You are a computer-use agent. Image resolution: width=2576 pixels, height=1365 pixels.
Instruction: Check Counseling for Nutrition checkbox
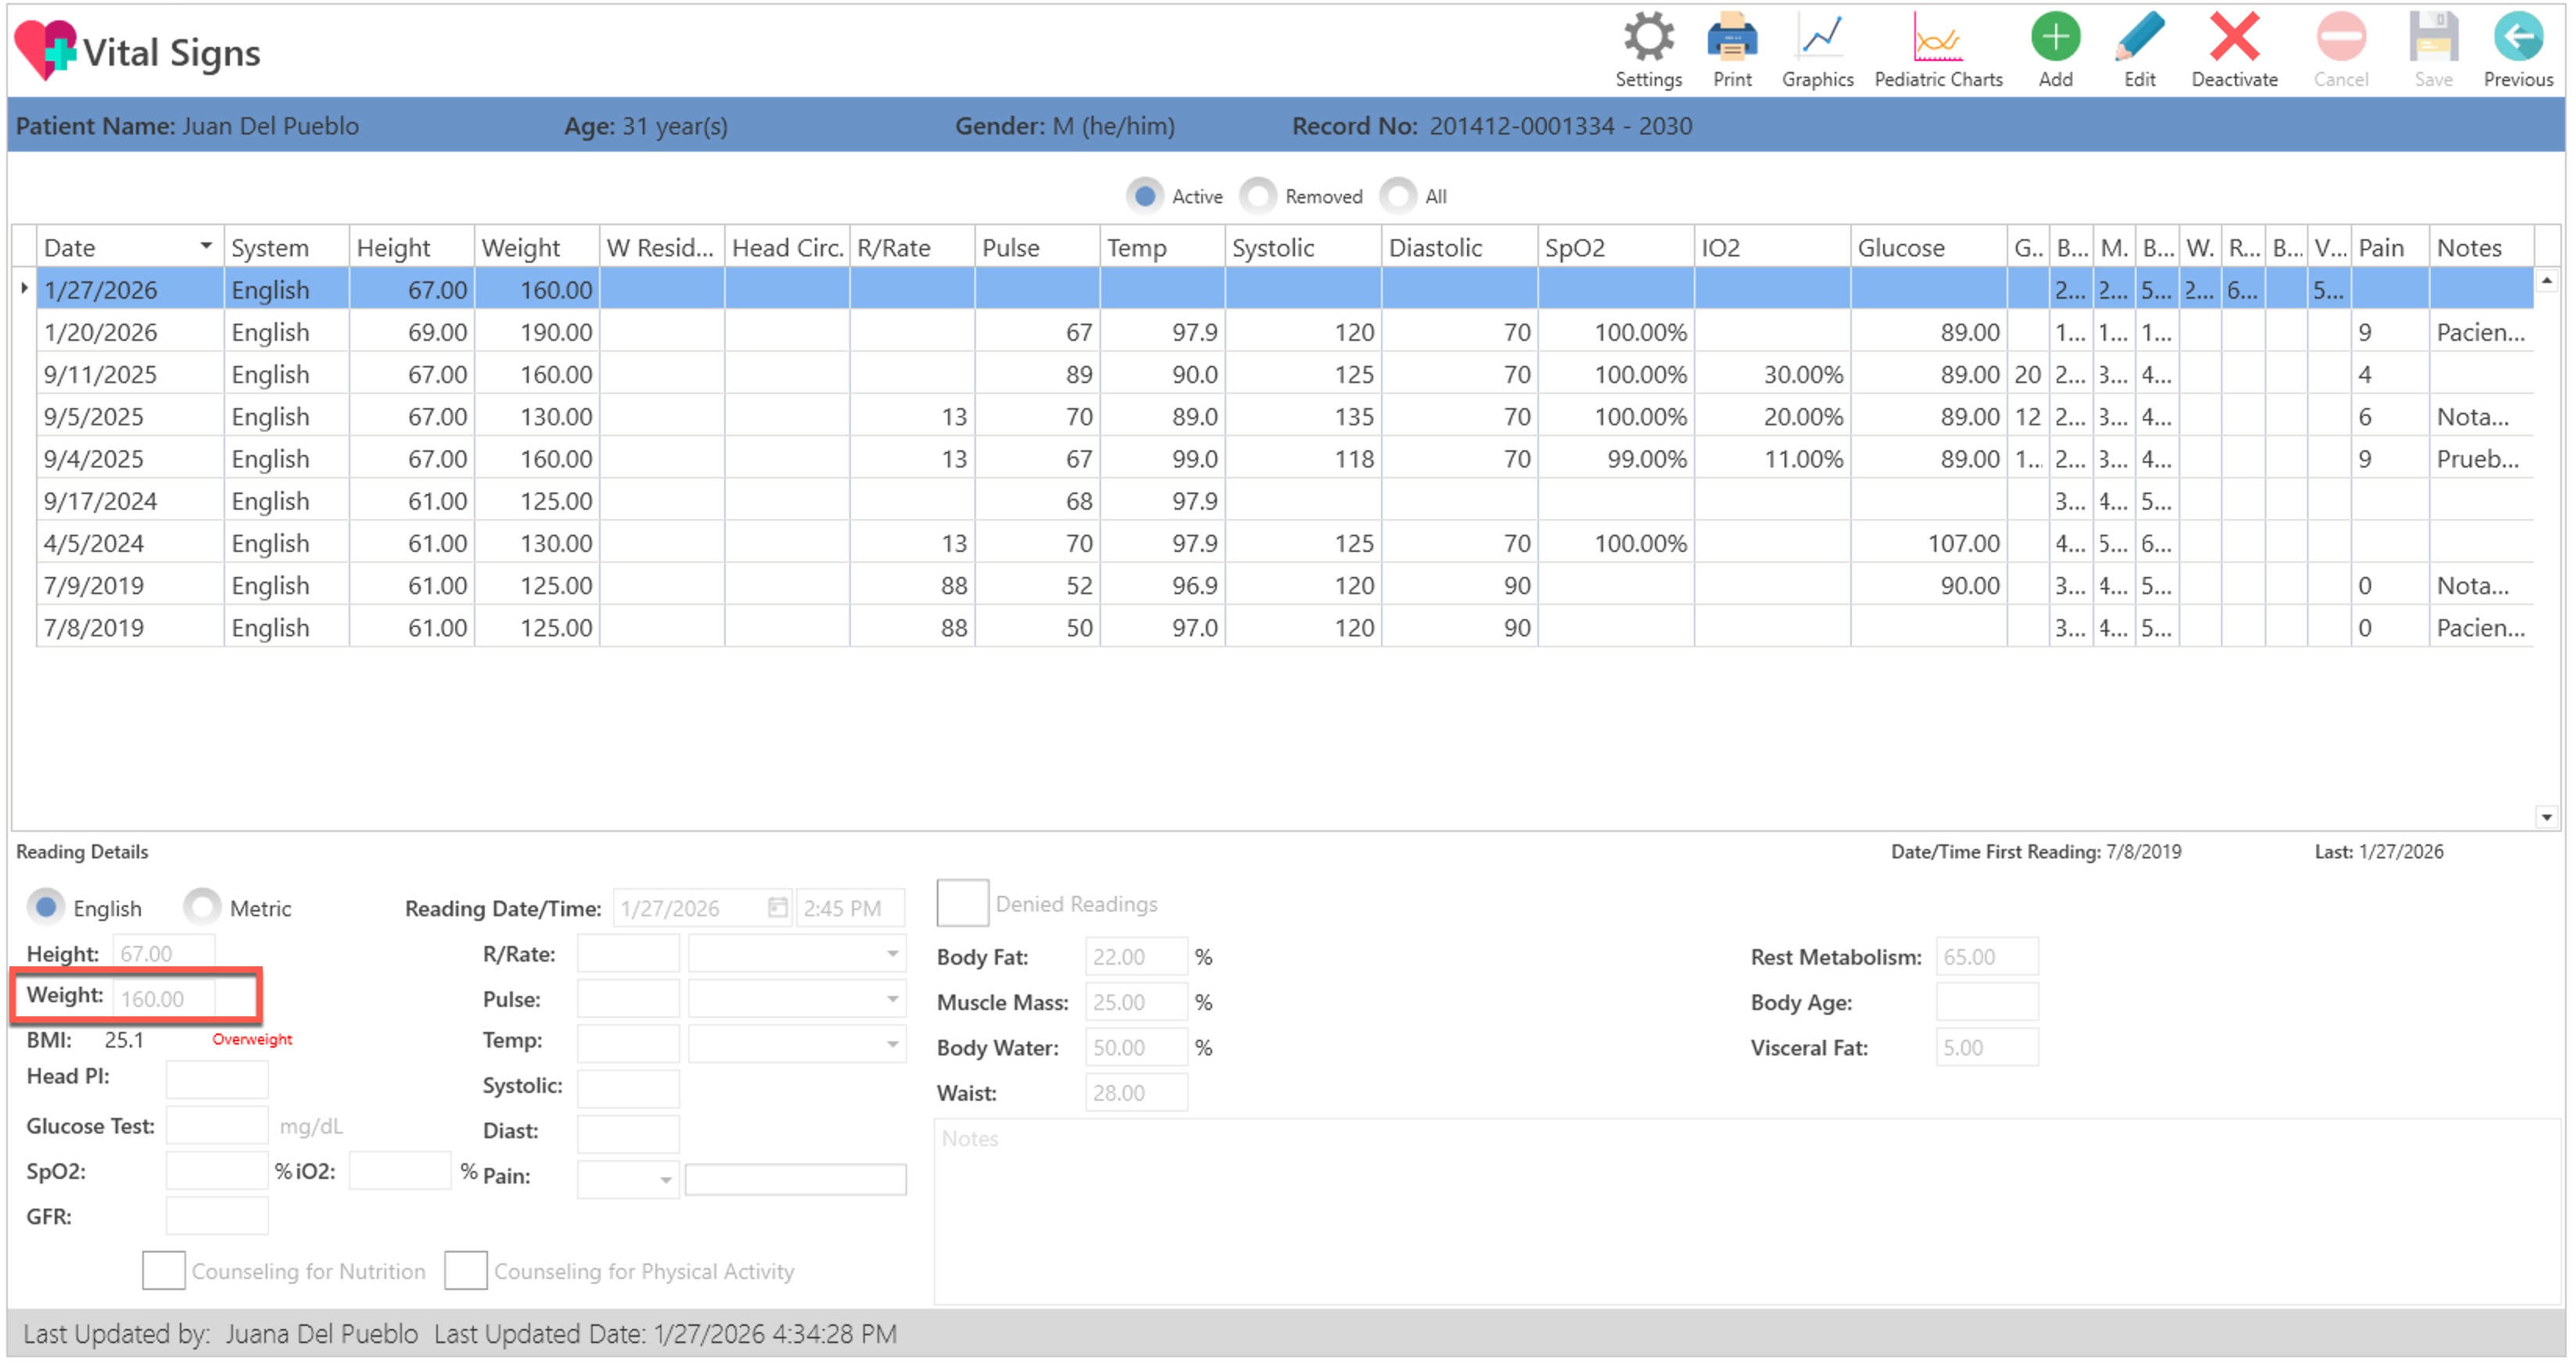click(163, 1270)
